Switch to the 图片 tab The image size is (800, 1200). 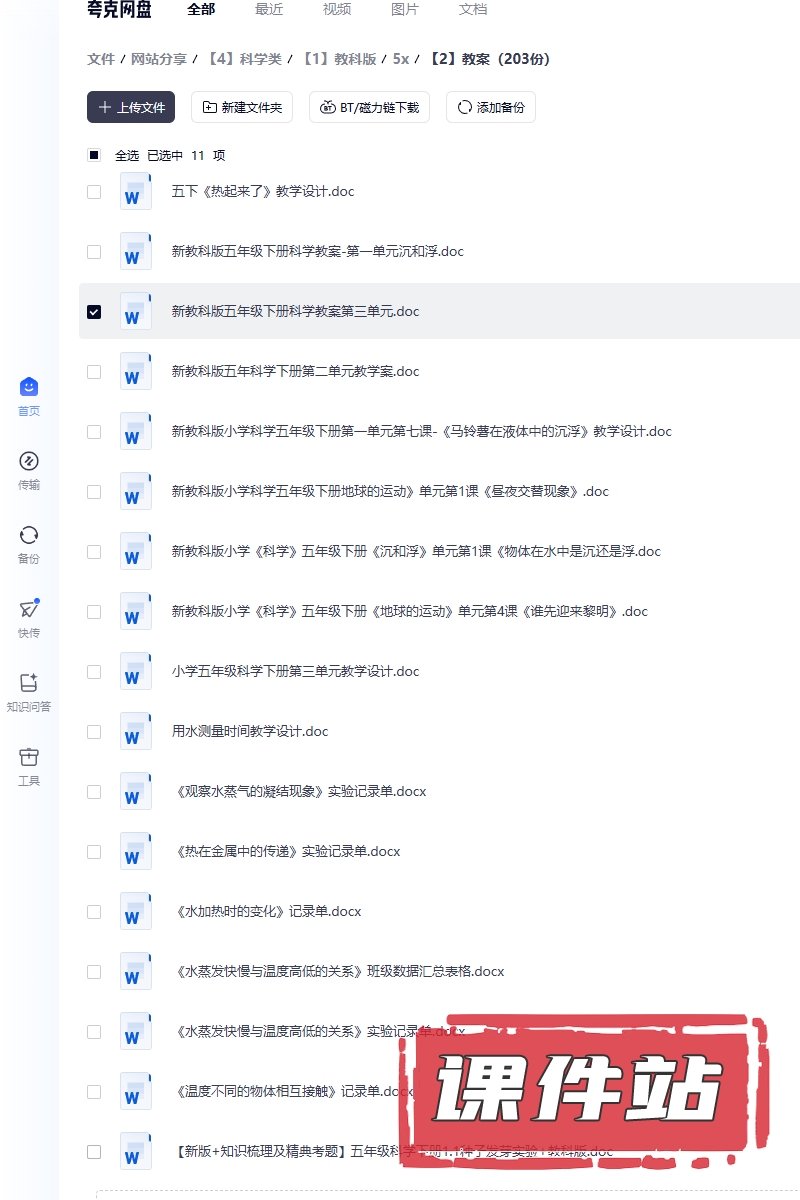point(405,9)
